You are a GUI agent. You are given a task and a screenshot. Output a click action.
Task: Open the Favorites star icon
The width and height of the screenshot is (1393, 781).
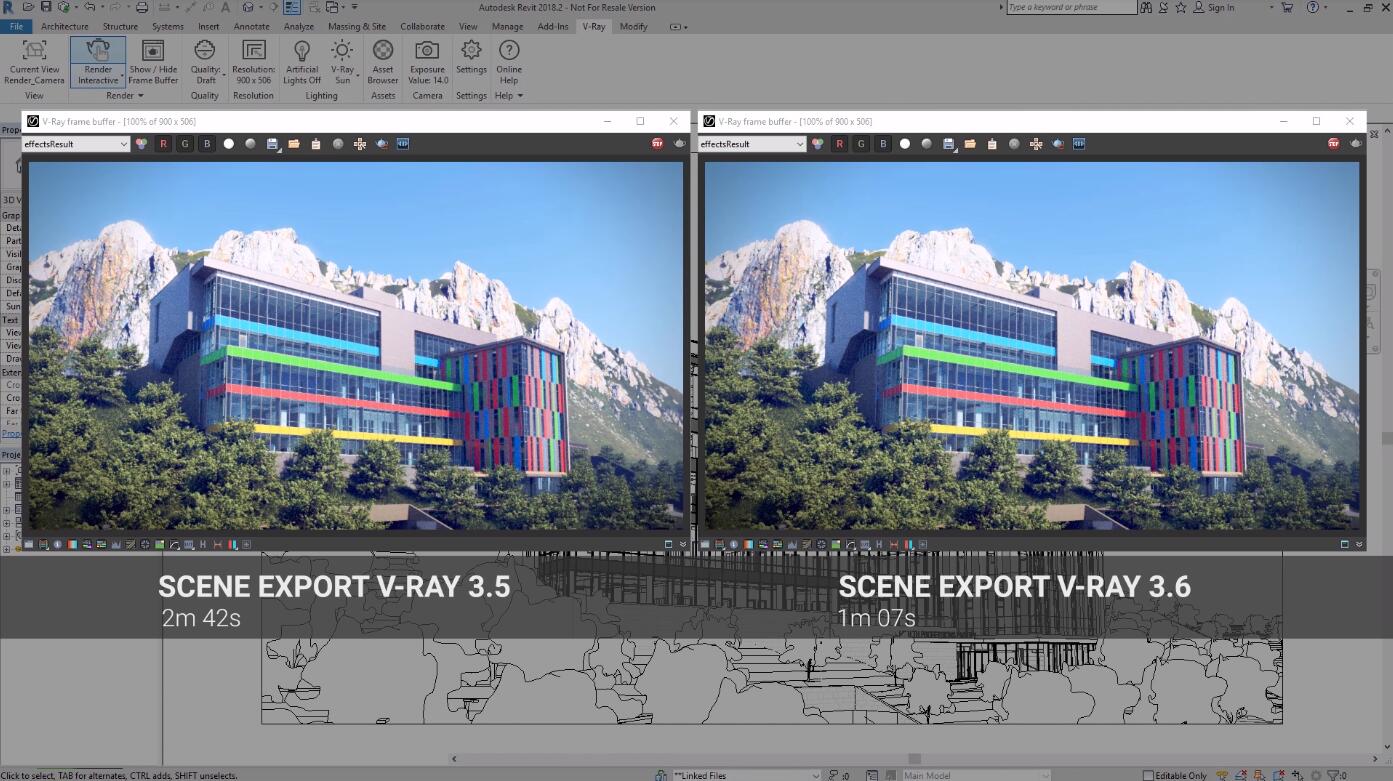click(1180, 8)
